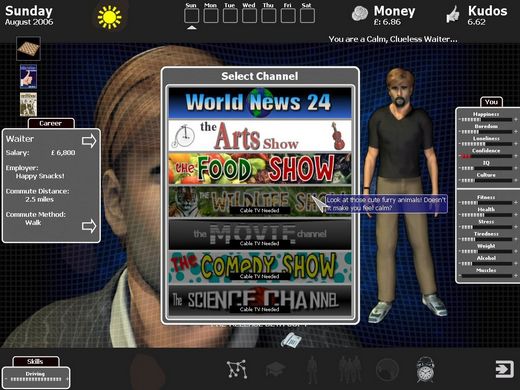Click the exit door arrow icon
The image size is (520, 390).
505,369
